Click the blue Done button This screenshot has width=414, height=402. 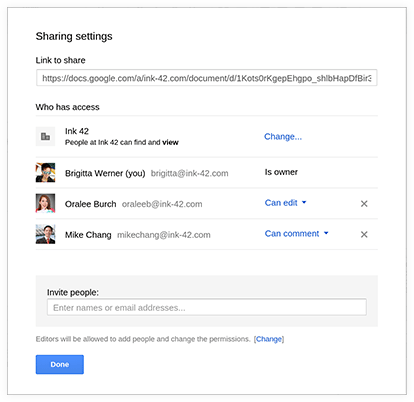pyautogui.click(x=60, y=364)
